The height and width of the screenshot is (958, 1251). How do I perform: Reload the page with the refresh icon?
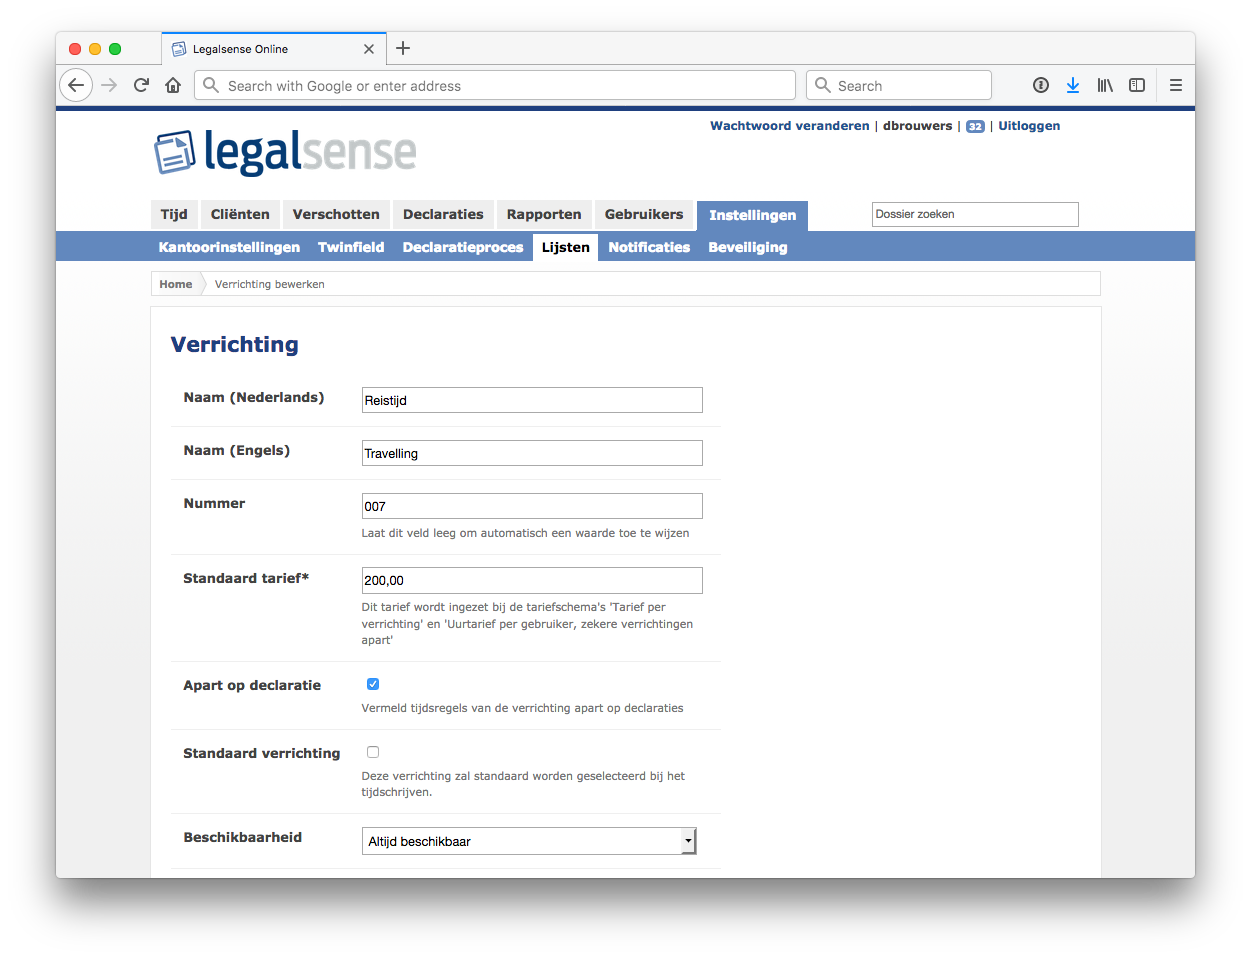(x=141, y=85)
